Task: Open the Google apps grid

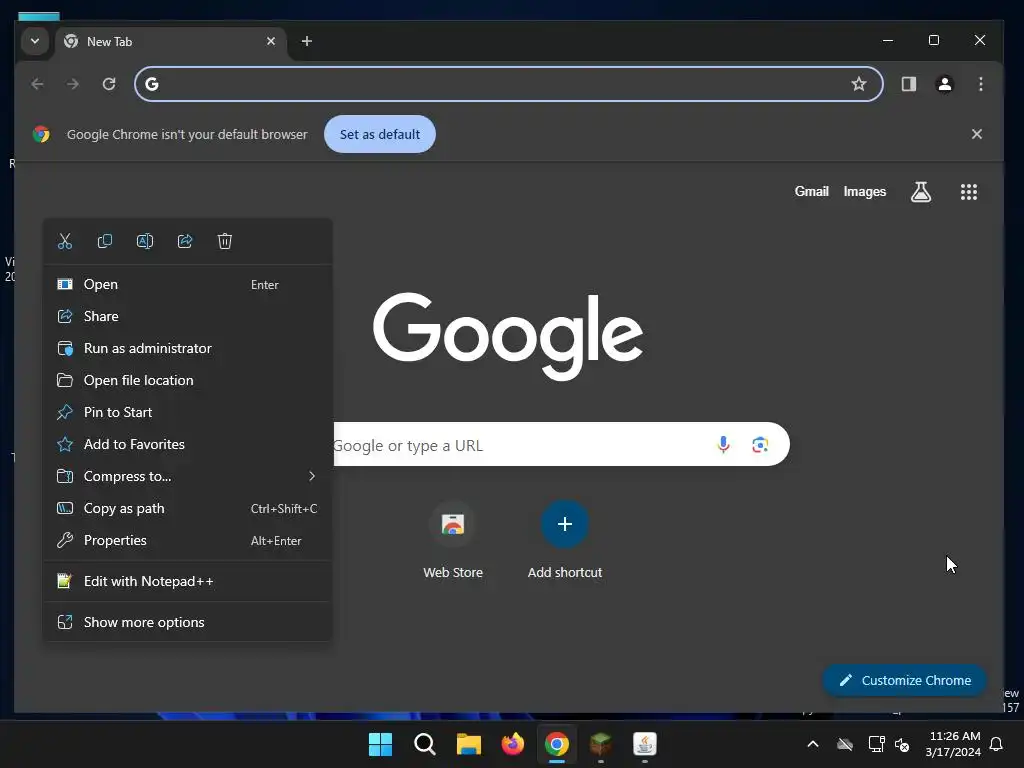Action: click(x=969, y=192)
